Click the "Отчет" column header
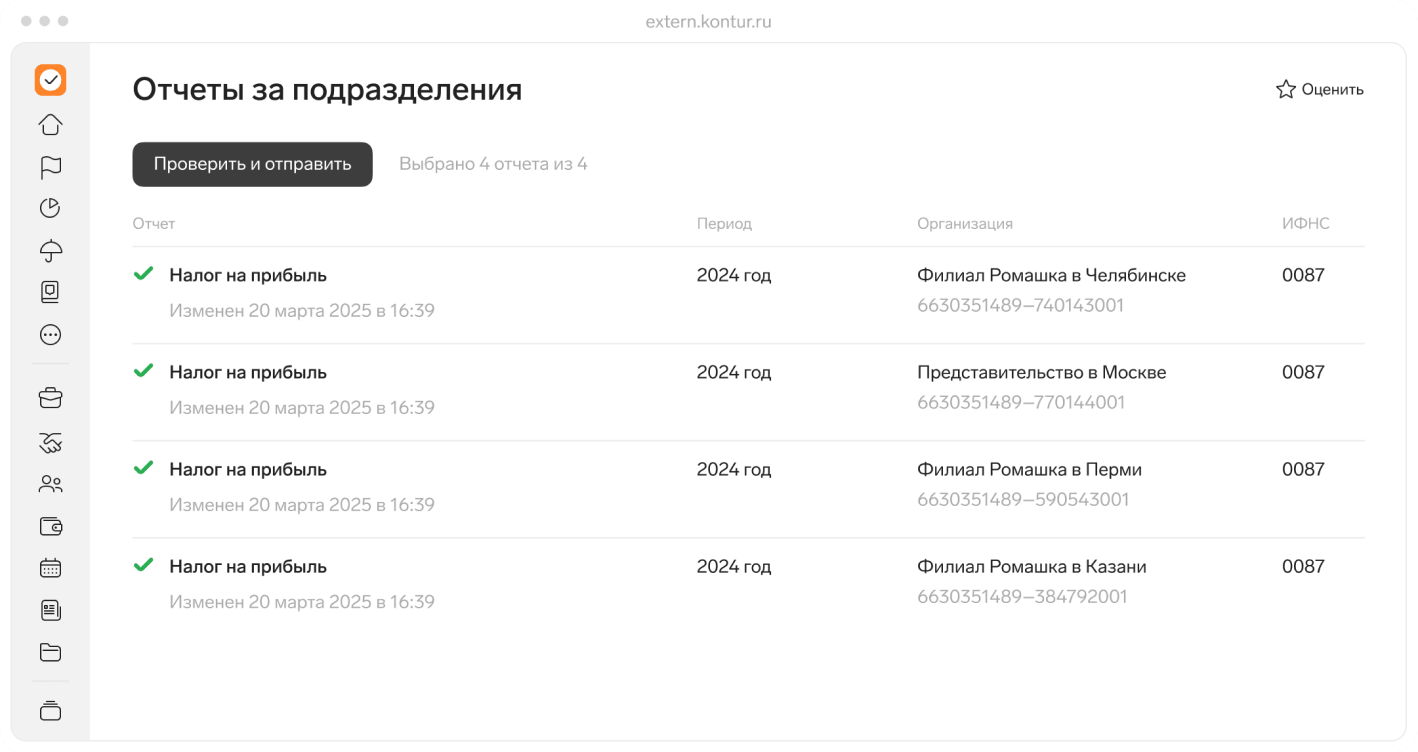The width and height of the screenshot is (1418, 752). [x=154, y=224]
